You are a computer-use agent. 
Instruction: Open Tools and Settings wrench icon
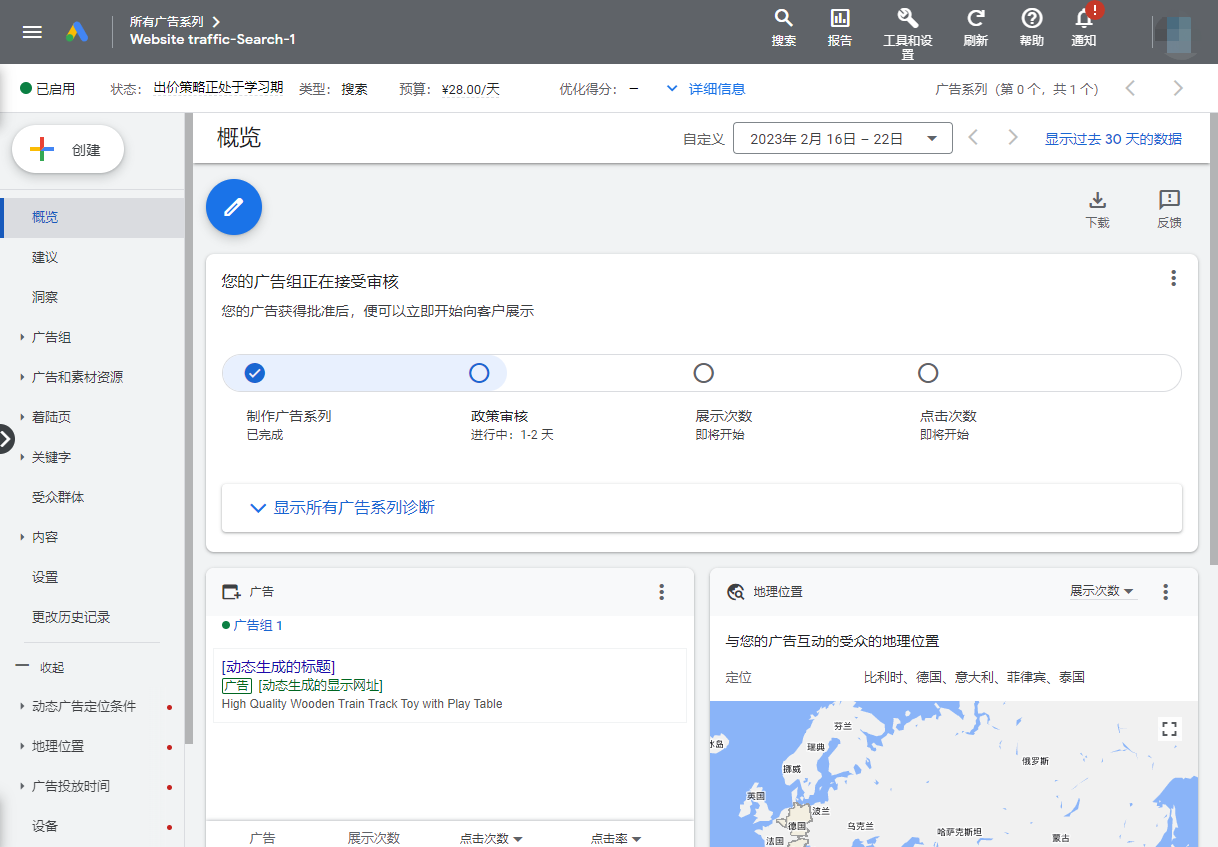pos(907,19)
